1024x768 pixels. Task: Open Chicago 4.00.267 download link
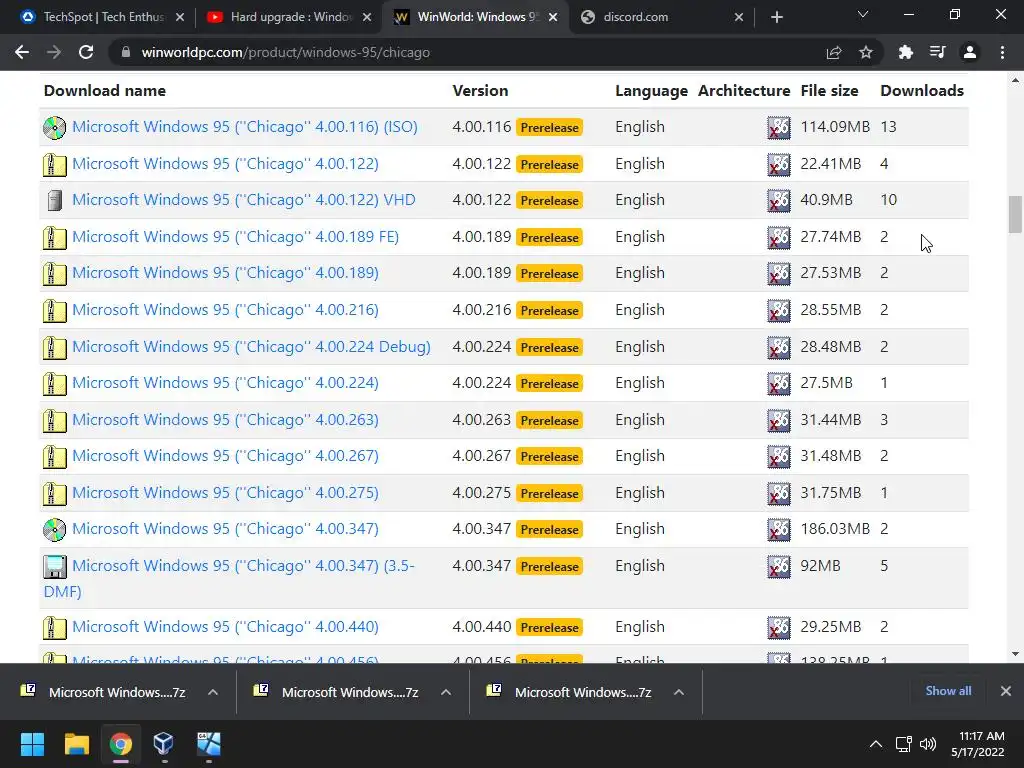click(x=225, y=456)
